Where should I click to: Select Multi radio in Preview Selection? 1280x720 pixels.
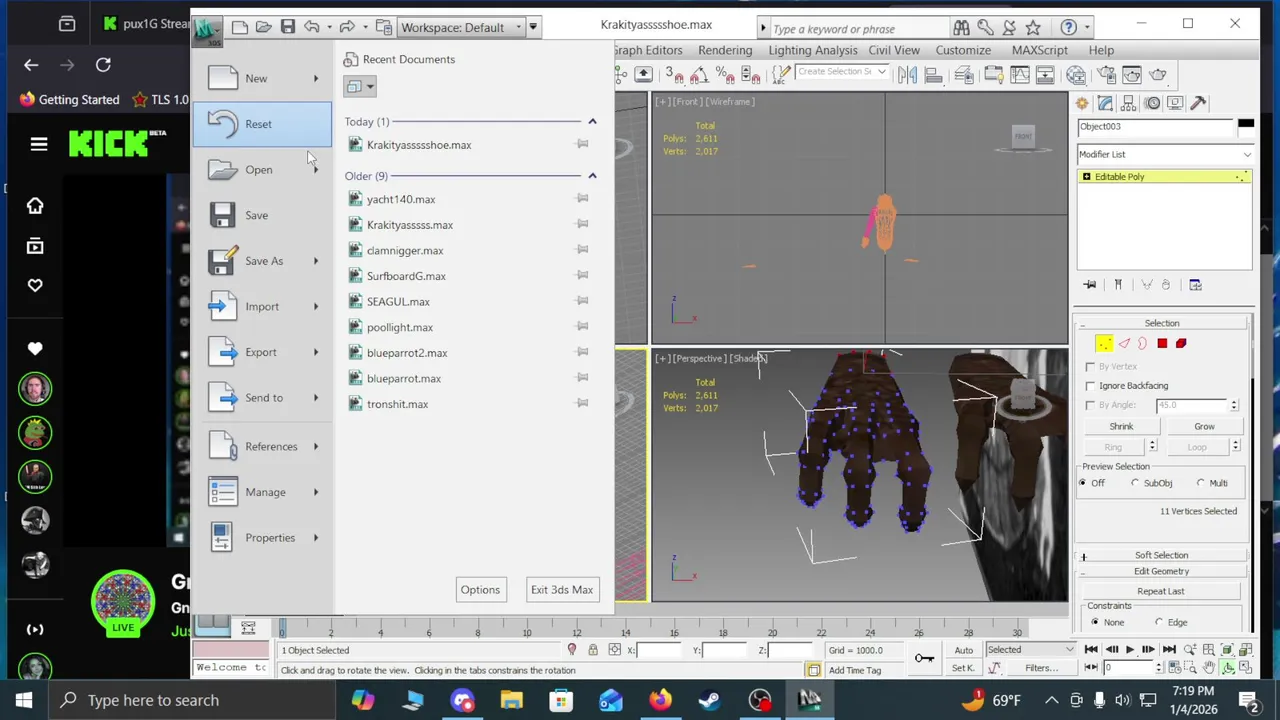tap(1201, 484)
